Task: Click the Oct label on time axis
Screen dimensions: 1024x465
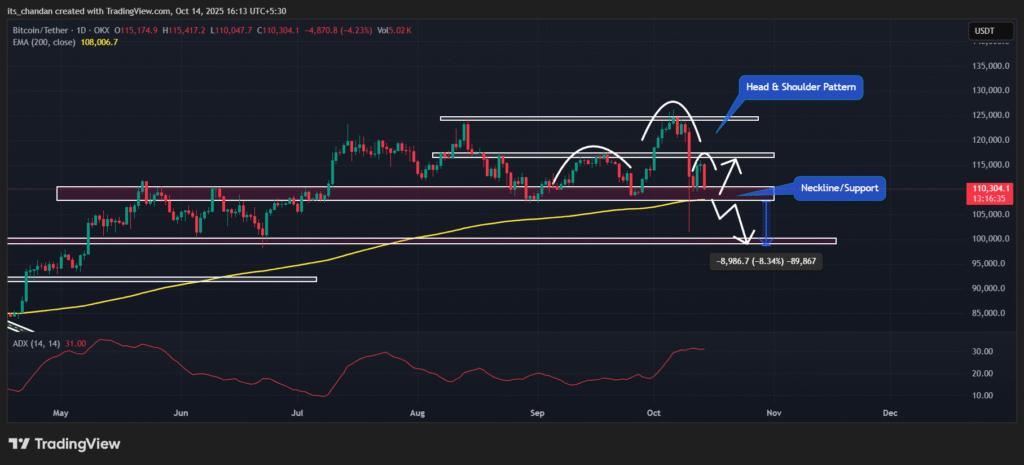Action: (x=655, y=411)
